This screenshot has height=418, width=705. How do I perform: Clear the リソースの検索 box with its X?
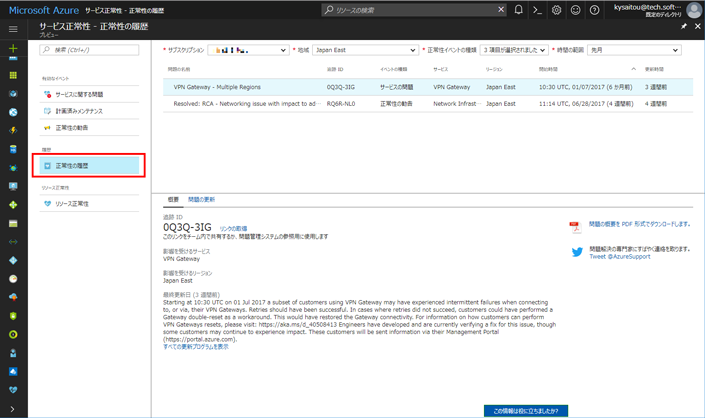coord(501,9)
